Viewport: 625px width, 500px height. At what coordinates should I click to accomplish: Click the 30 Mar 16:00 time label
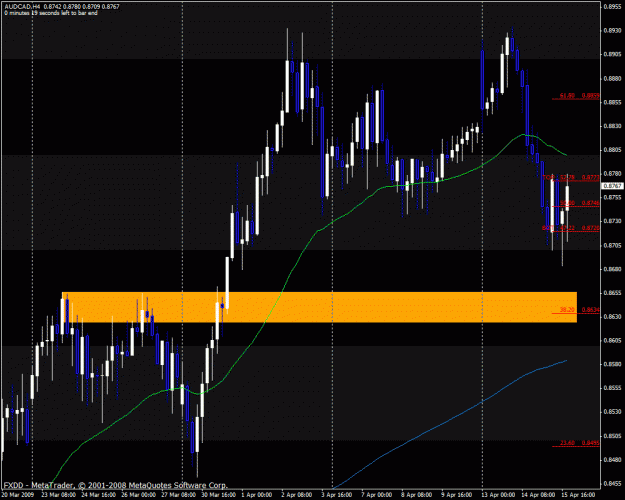pos(218,495)
